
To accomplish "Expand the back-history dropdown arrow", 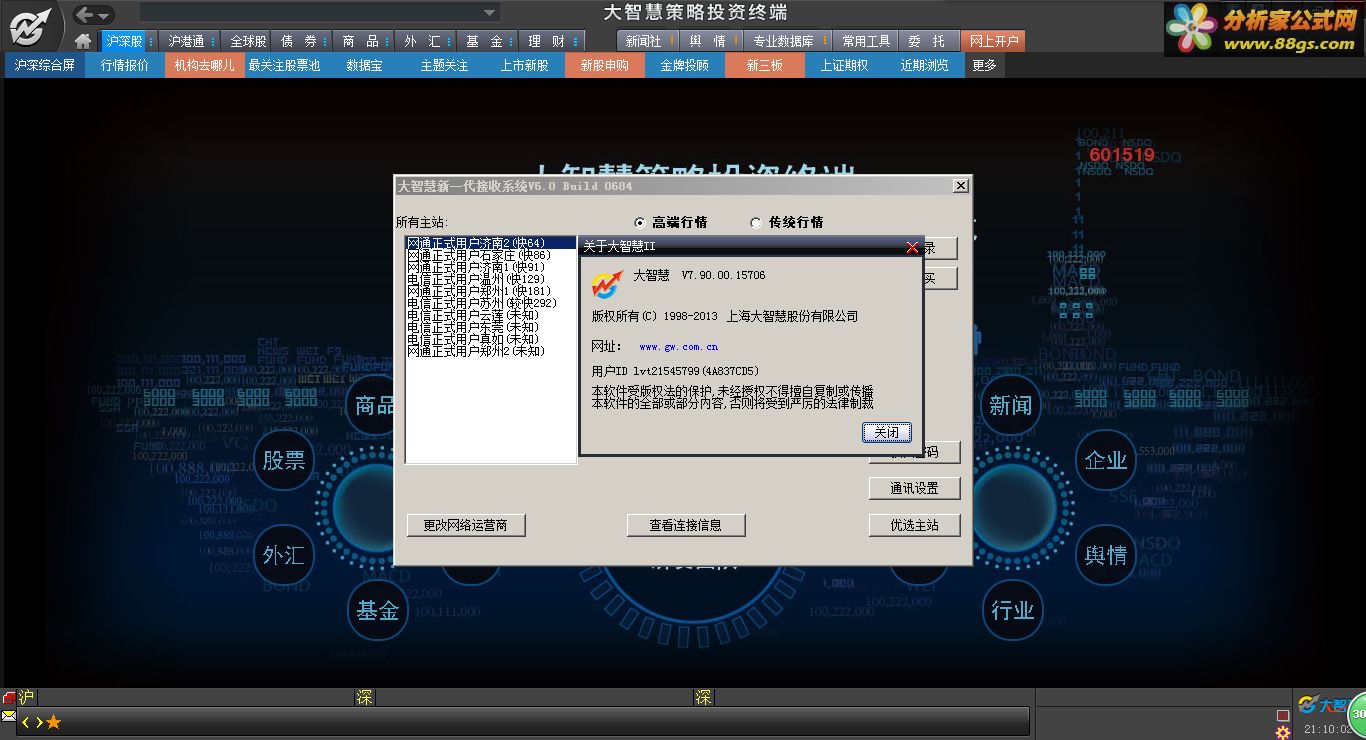I will (105, 15).
